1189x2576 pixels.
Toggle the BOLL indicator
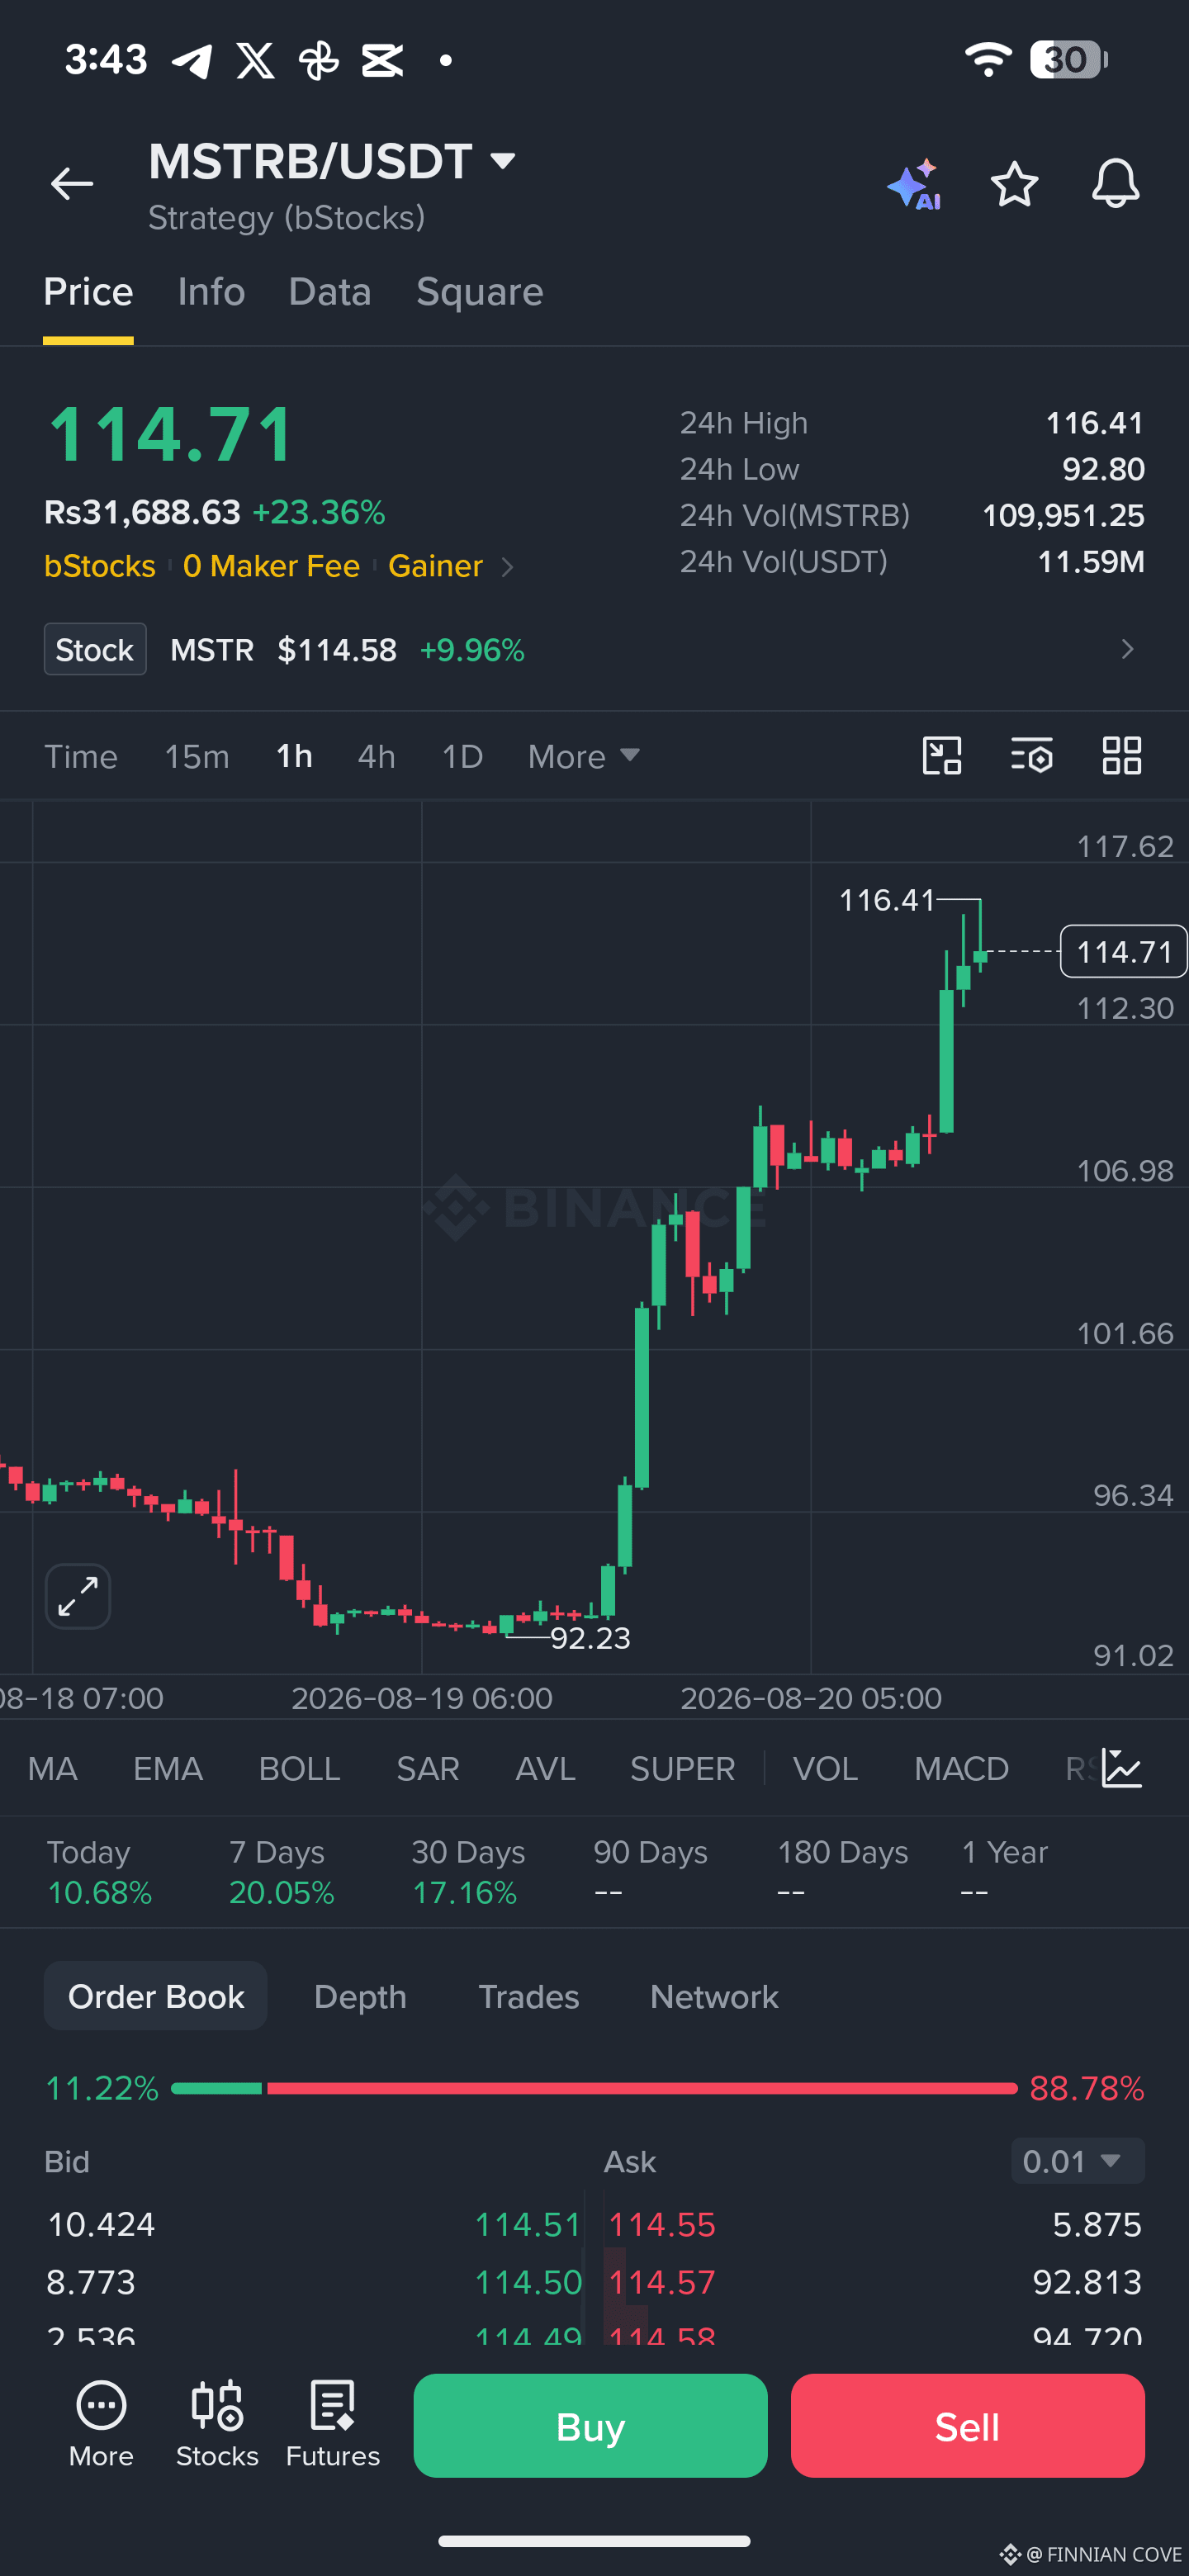click(300, 1769)
